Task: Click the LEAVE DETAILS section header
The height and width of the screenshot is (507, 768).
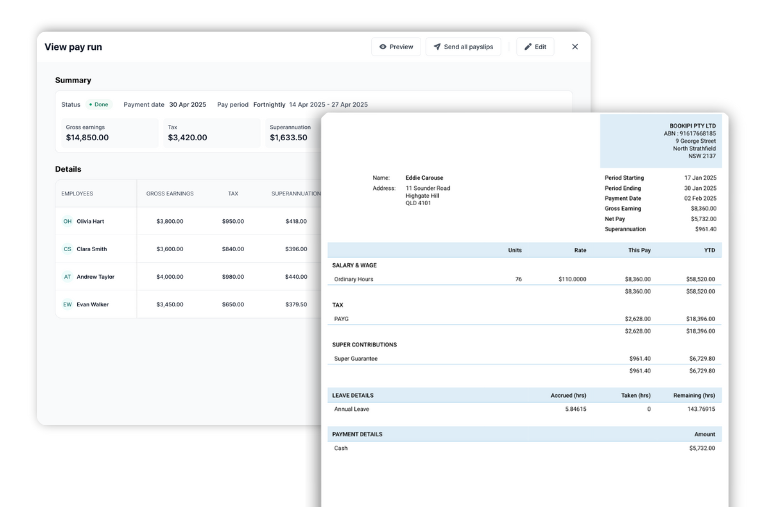Action: click(x=353, y=395)
